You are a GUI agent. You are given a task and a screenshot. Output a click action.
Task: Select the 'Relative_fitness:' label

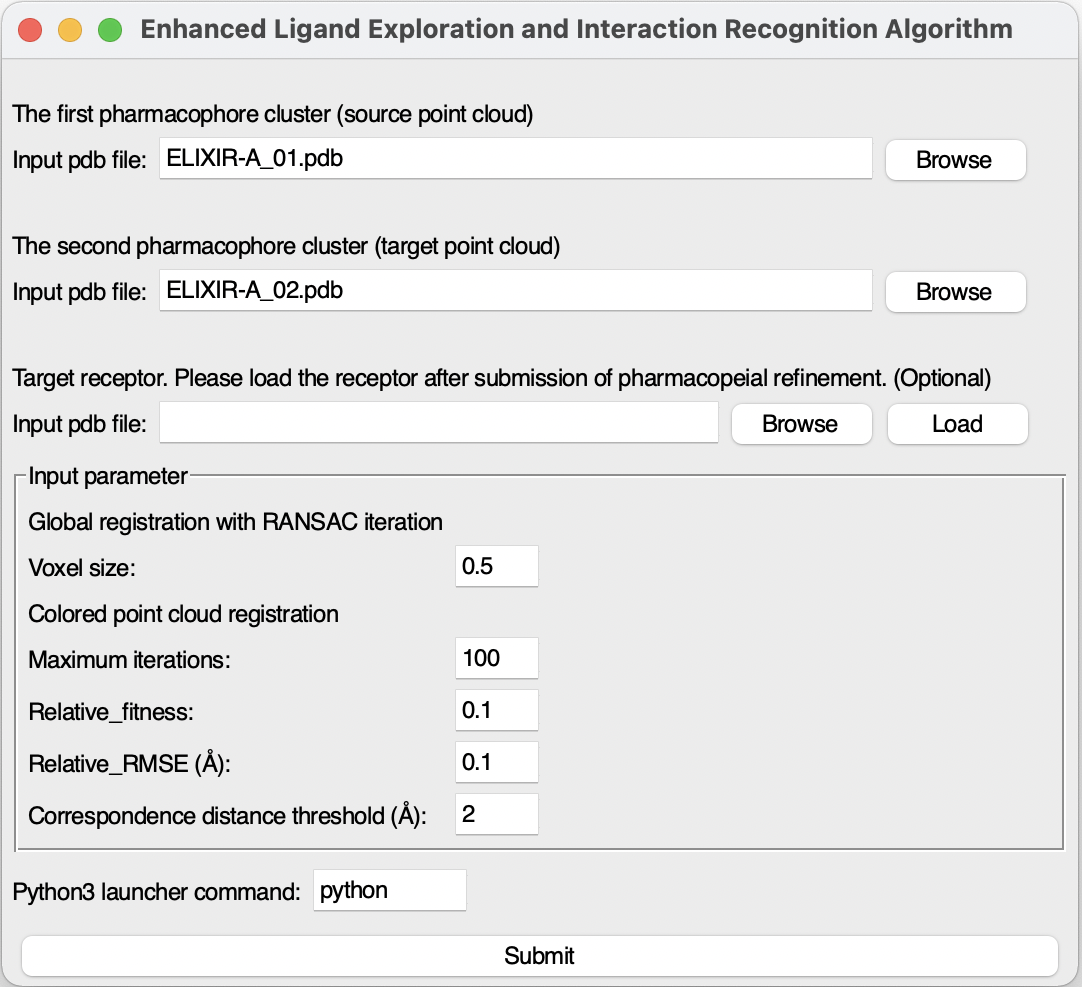pyautogui.click(x=111, y=712)
